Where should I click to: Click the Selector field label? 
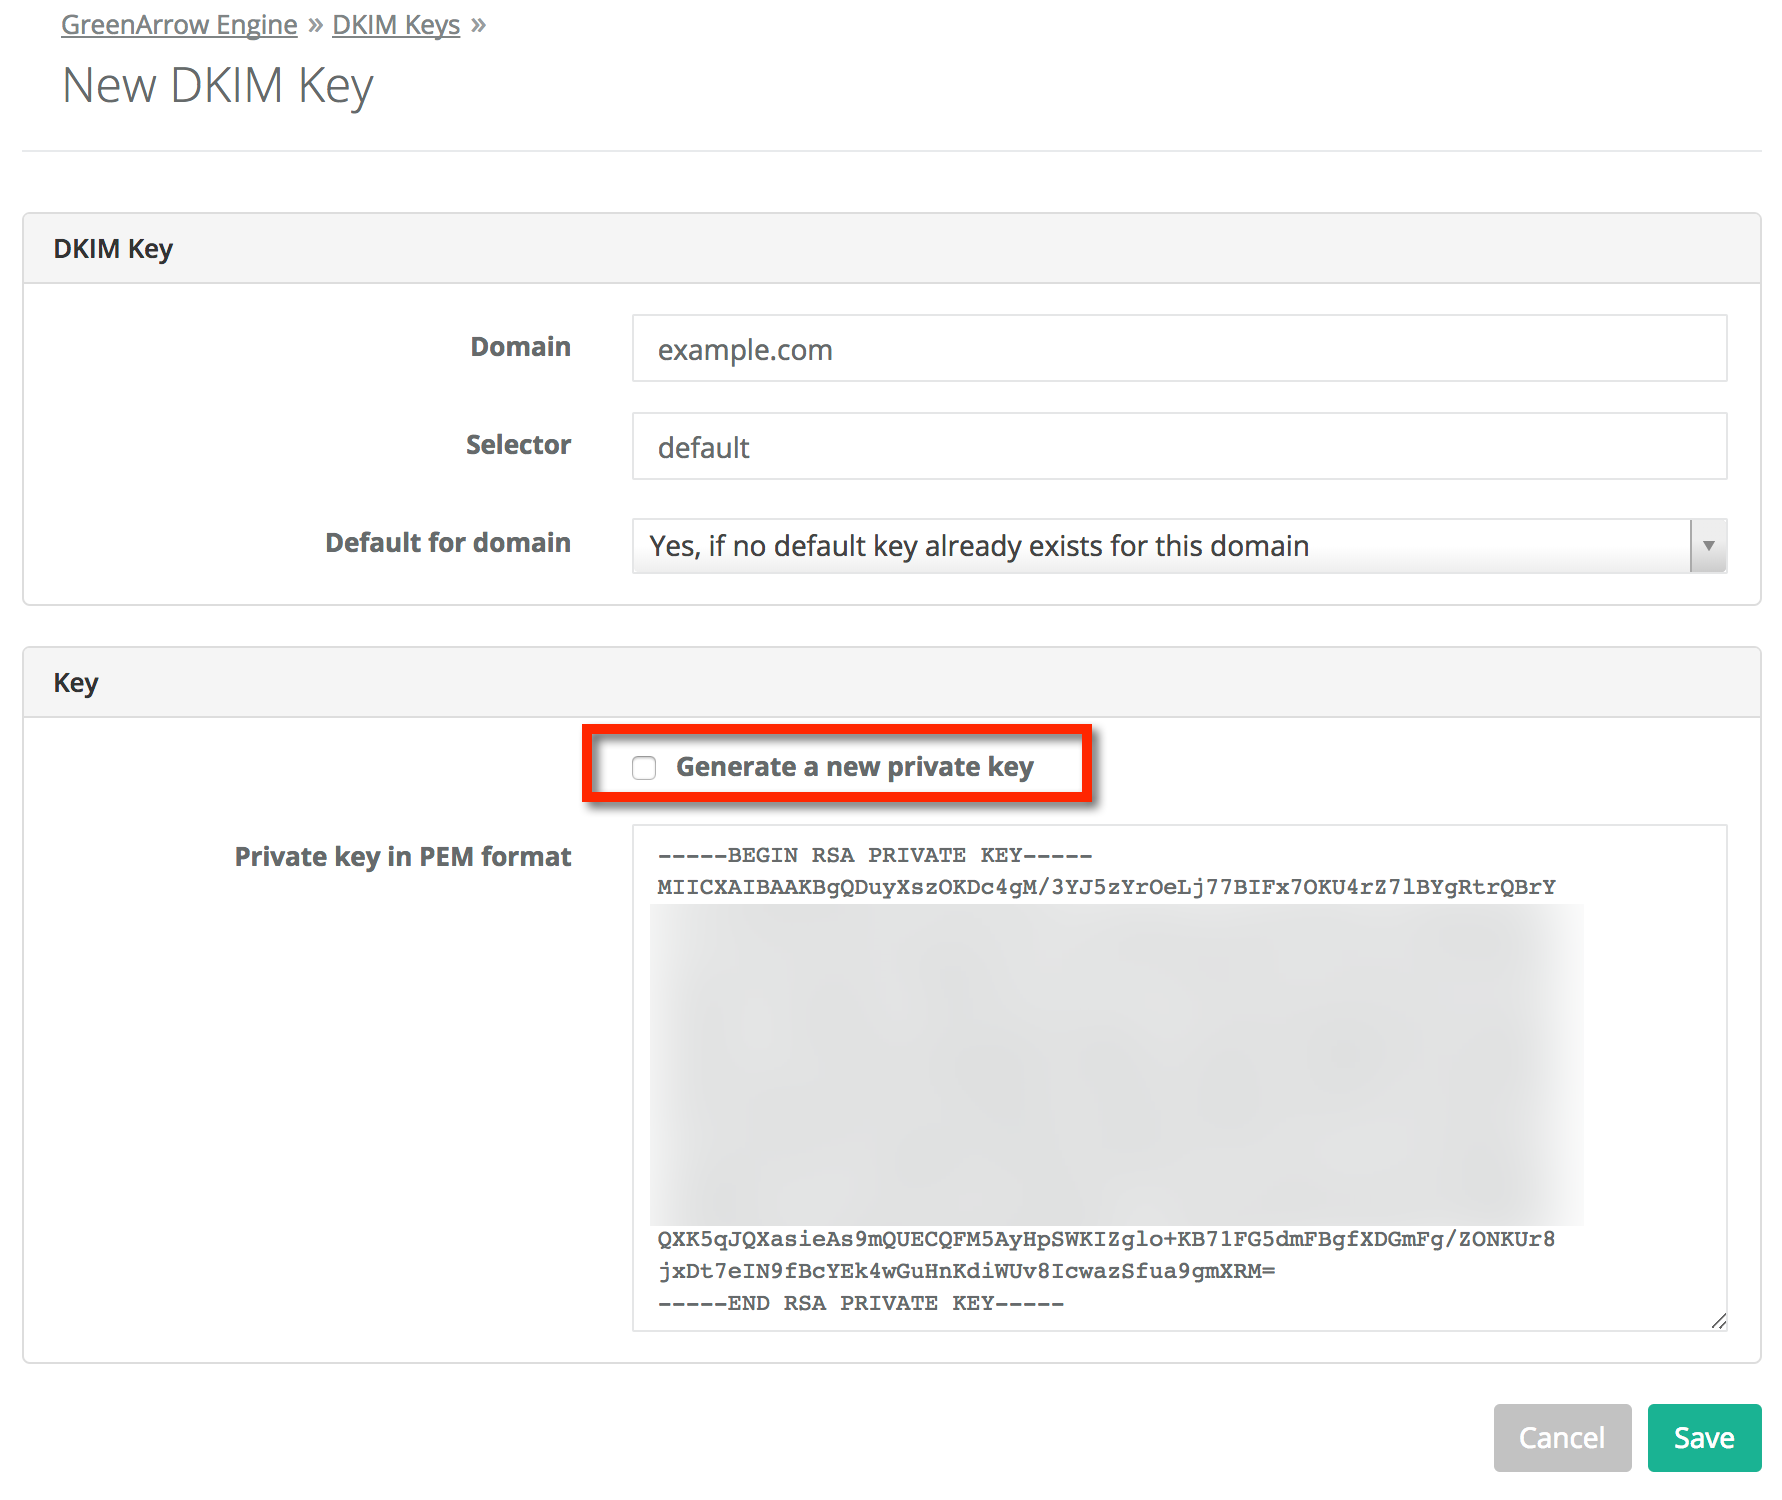click(518, 445)
